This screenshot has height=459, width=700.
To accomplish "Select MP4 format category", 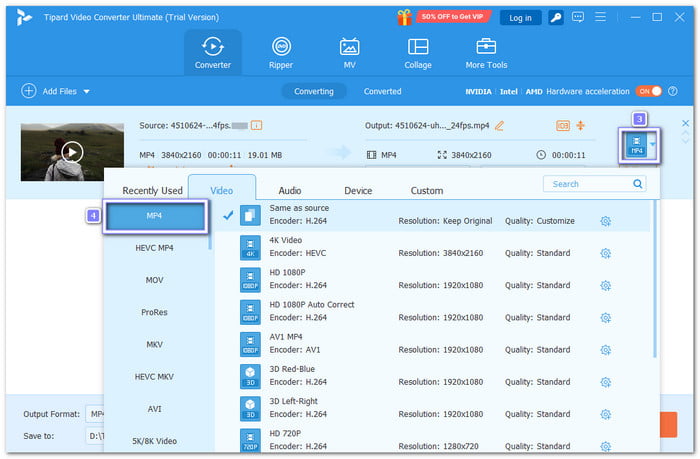I will click(x=154, y=216).
